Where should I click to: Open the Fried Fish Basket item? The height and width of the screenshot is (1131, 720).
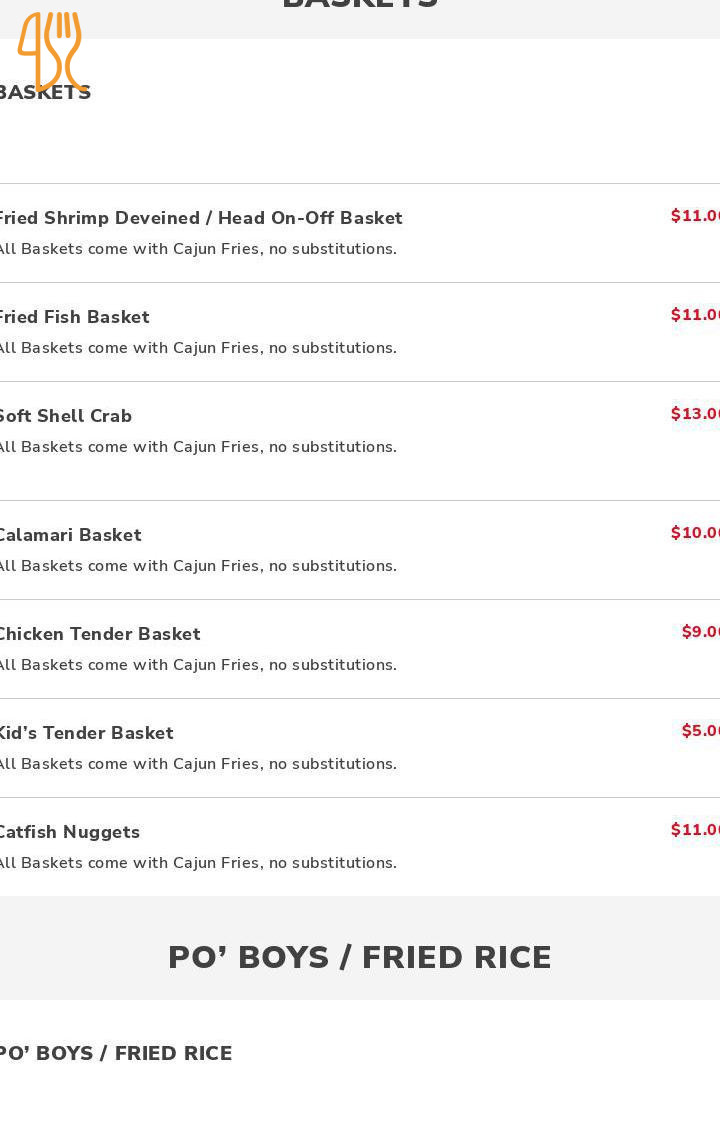click(x=75, y=317)
